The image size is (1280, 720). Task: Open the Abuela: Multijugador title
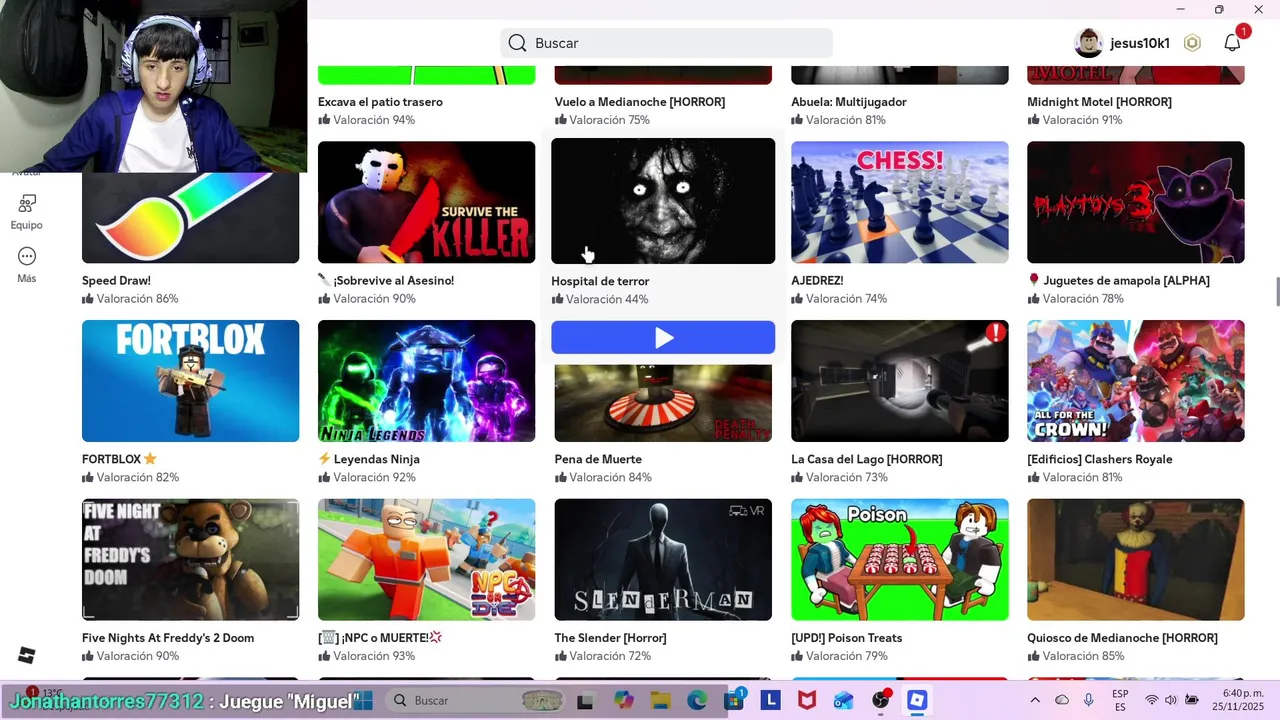[x=849, y=102]
